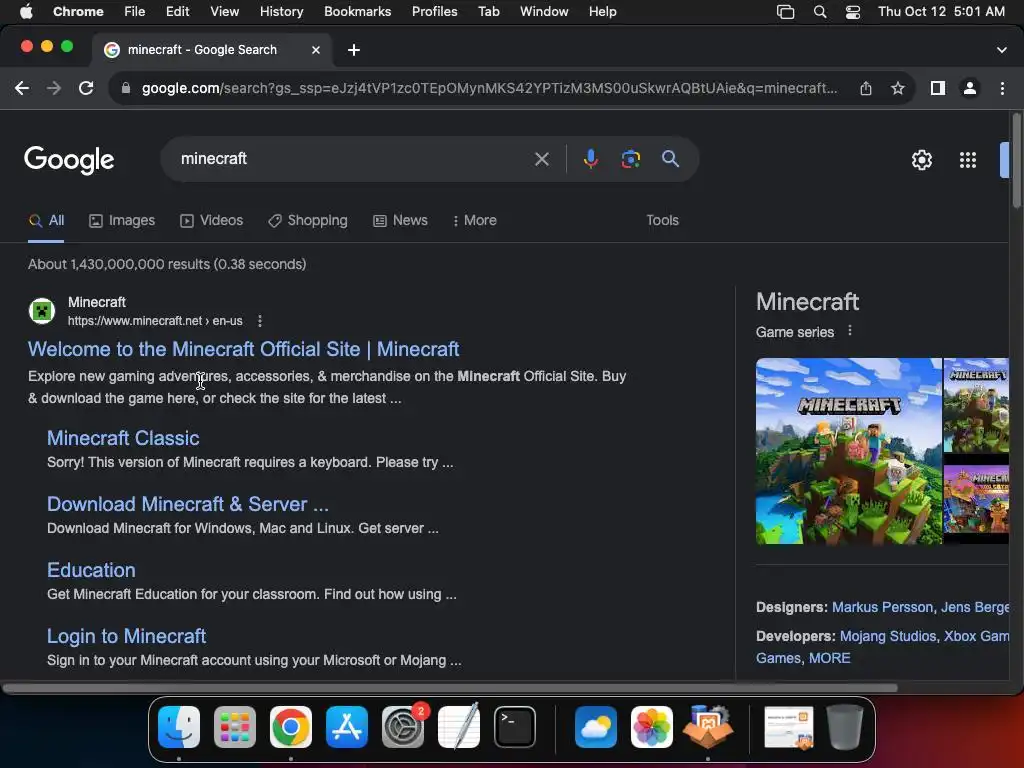
Task: Switch to the News tab
Action: [x=400, y=221]
